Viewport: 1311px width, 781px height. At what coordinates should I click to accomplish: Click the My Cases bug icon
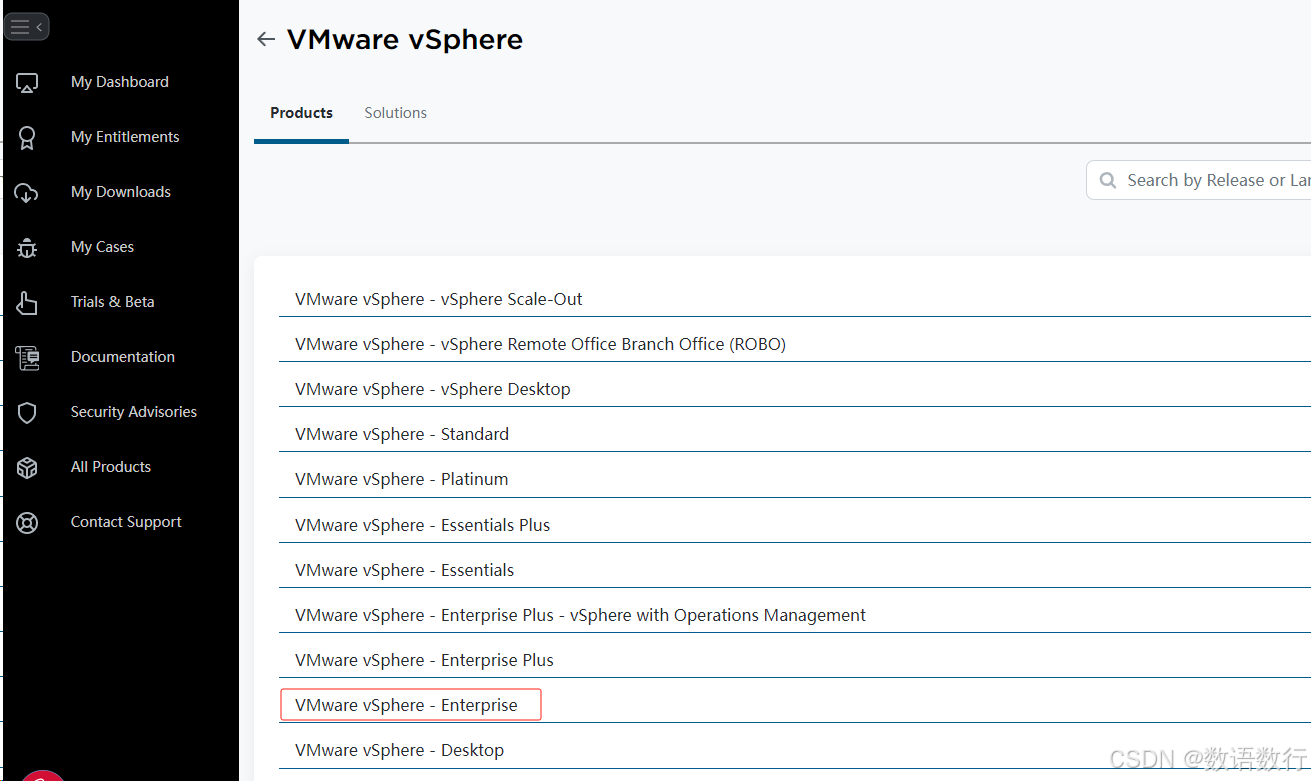click(27, 248)
